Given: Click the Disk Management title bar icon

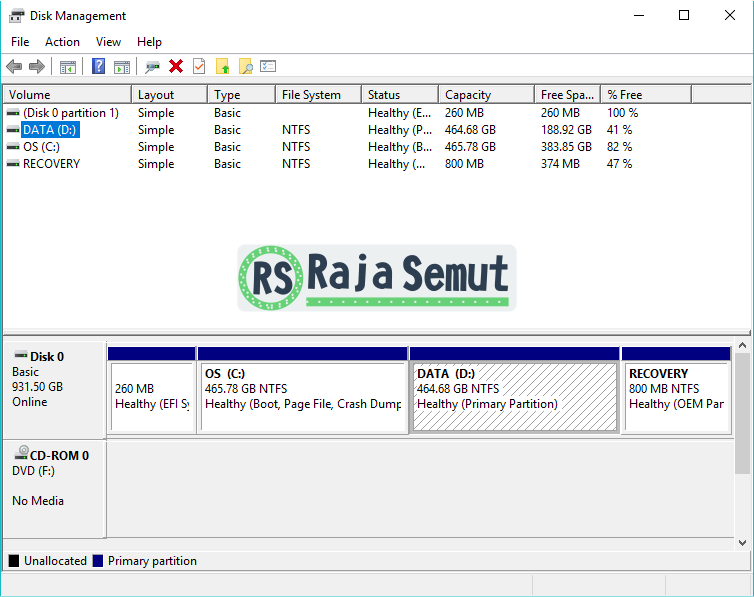Looking at the screenshot, I should coord(16,16).
